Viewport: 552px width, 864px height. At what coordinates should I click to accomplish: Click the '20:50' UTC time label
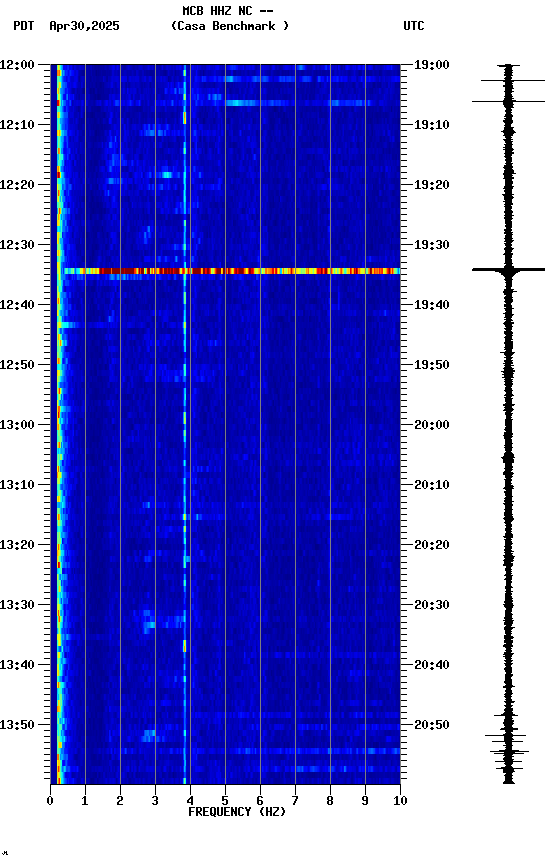pyautogui.click(x=432, y=725)
